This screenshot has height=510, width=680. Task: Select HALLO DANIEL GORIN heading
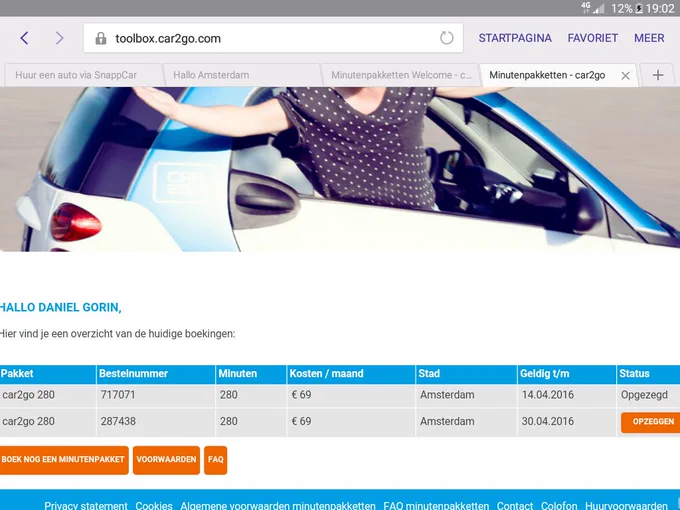click(x=60, y=307)
